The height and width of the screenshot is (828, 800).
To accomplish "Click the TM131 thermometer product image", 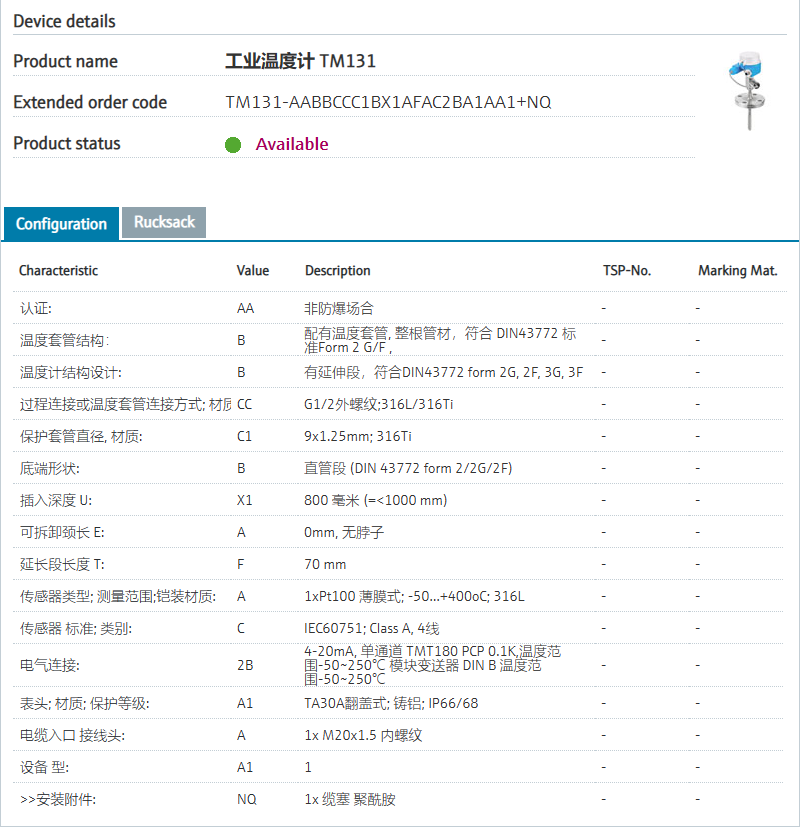I will [748, 92].
